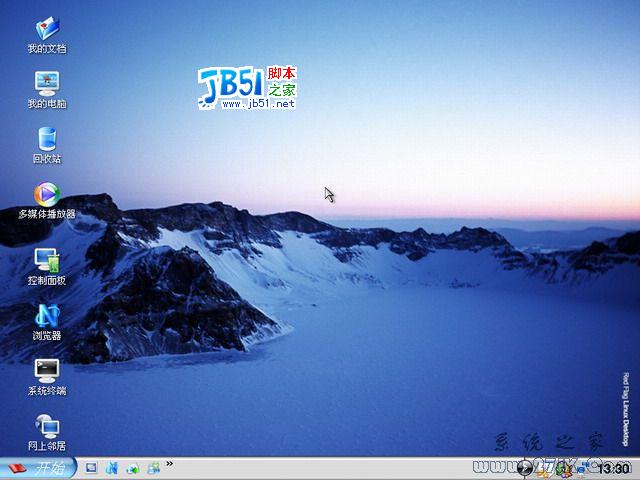Open the 系统终端 terminal icon
Screen dimensions: 640x480
tap(46, 372)
